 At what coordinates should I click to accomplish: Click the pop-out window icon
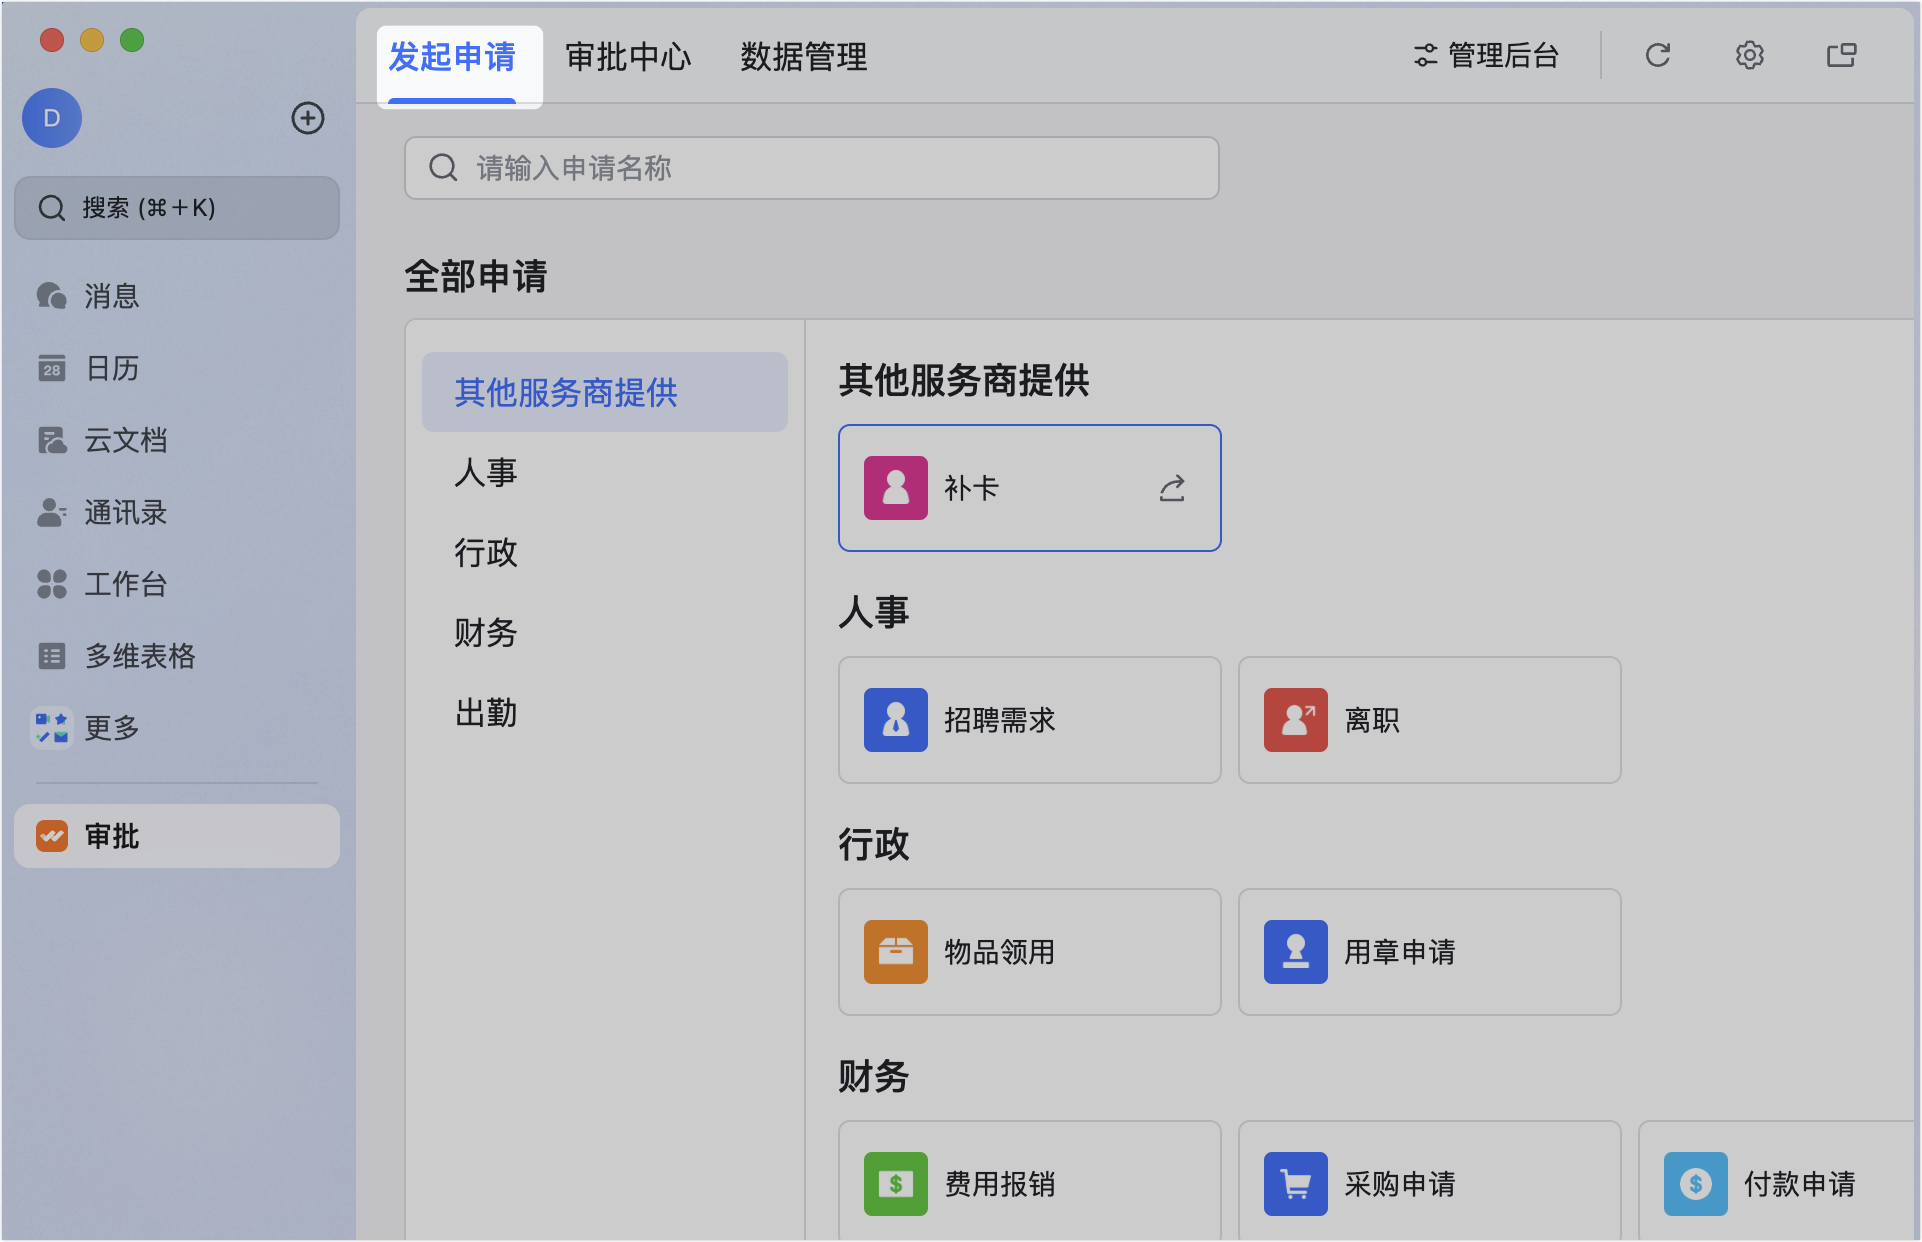point(1841,56)
